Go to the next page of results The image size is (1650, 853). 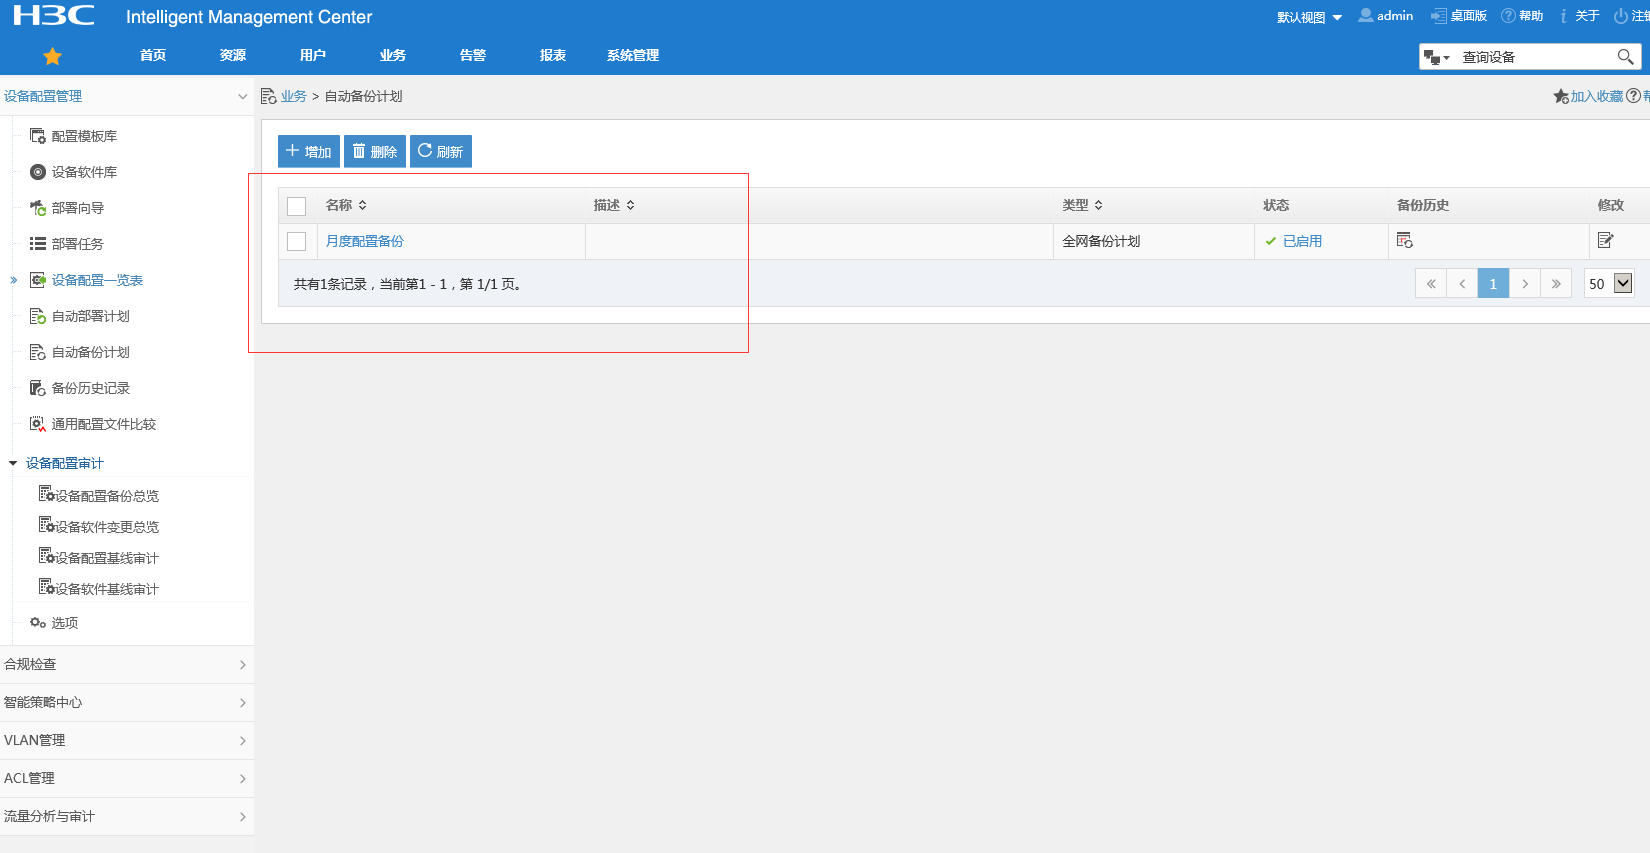1525,284
